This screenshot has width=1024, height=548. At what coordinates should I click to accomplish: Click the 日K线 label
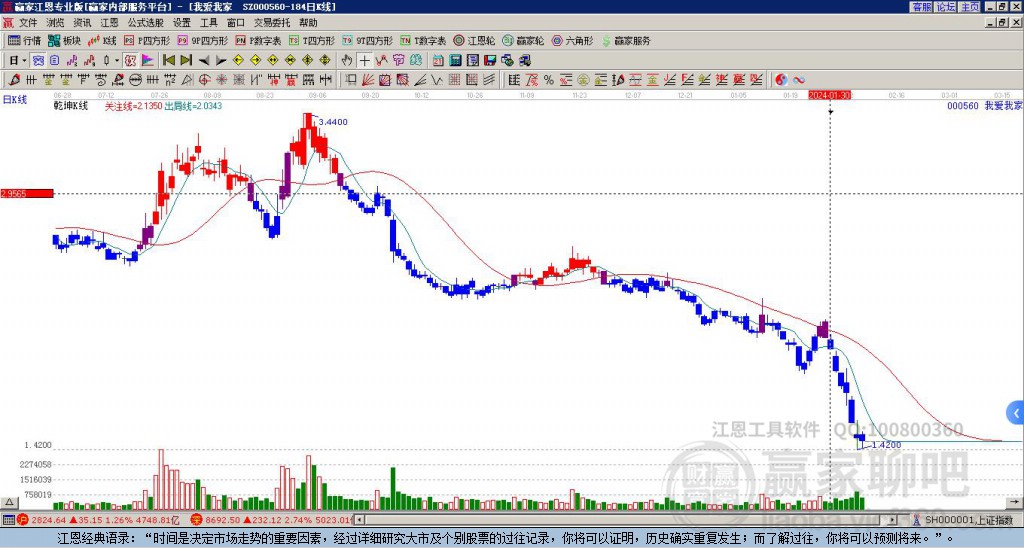pos(14,100)
